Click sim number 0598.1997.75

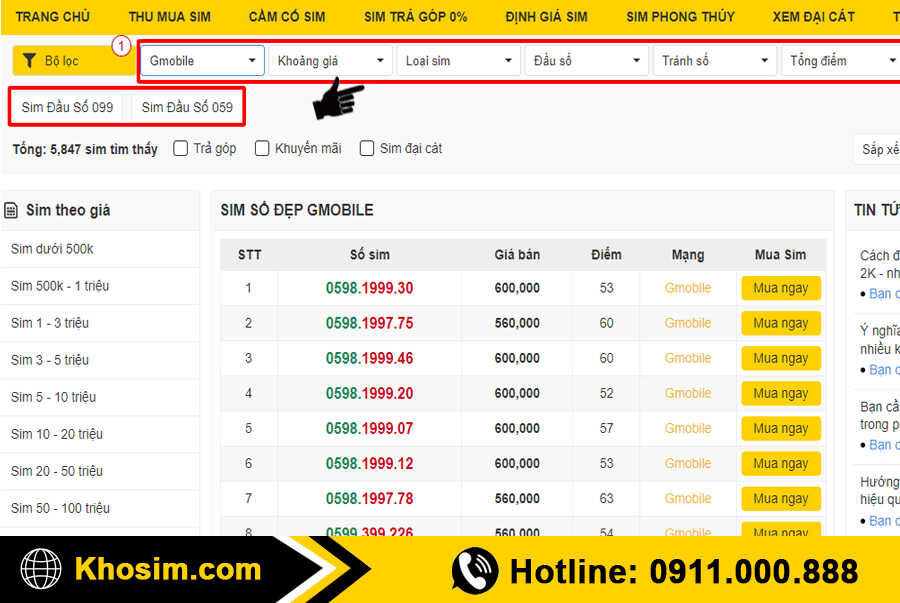point(369,323)
